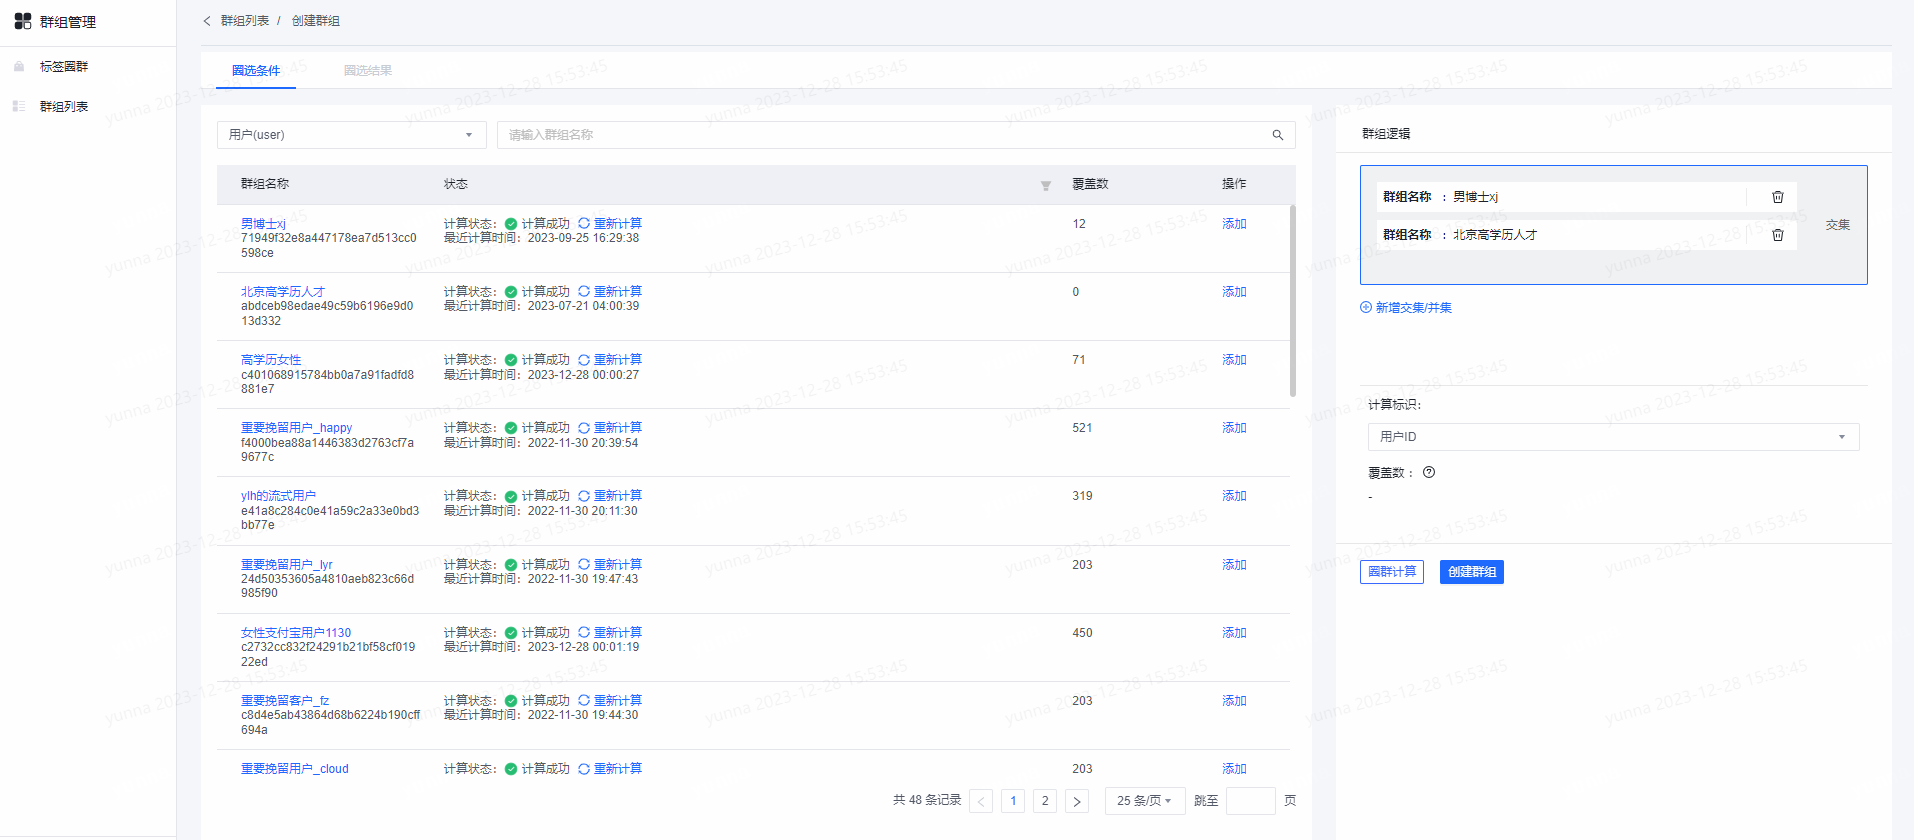The width and height of the screenshot is (1914, 840).
Task: Open the 用户(user) dropdown
Action: 352,135
